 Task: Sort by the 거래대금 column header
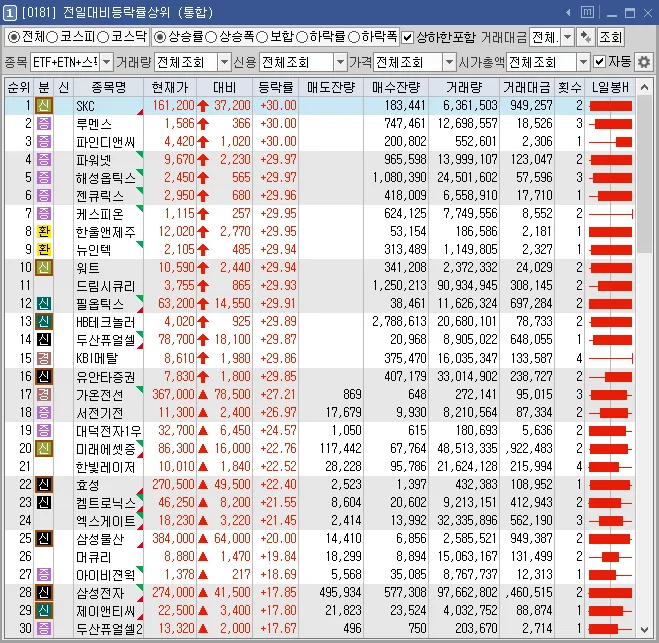(527, 87)
